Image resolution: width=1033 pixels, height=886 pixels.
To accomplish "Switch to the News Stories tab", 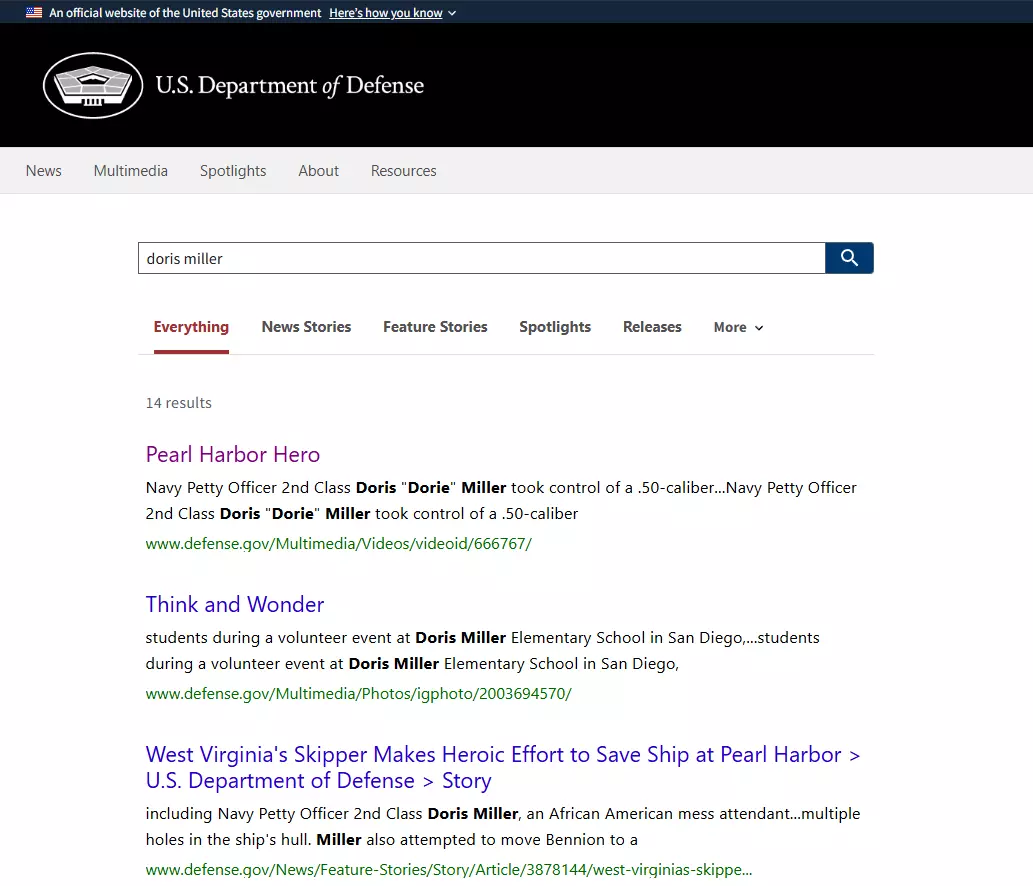I will pyautogui.click(x=306, y=327).
